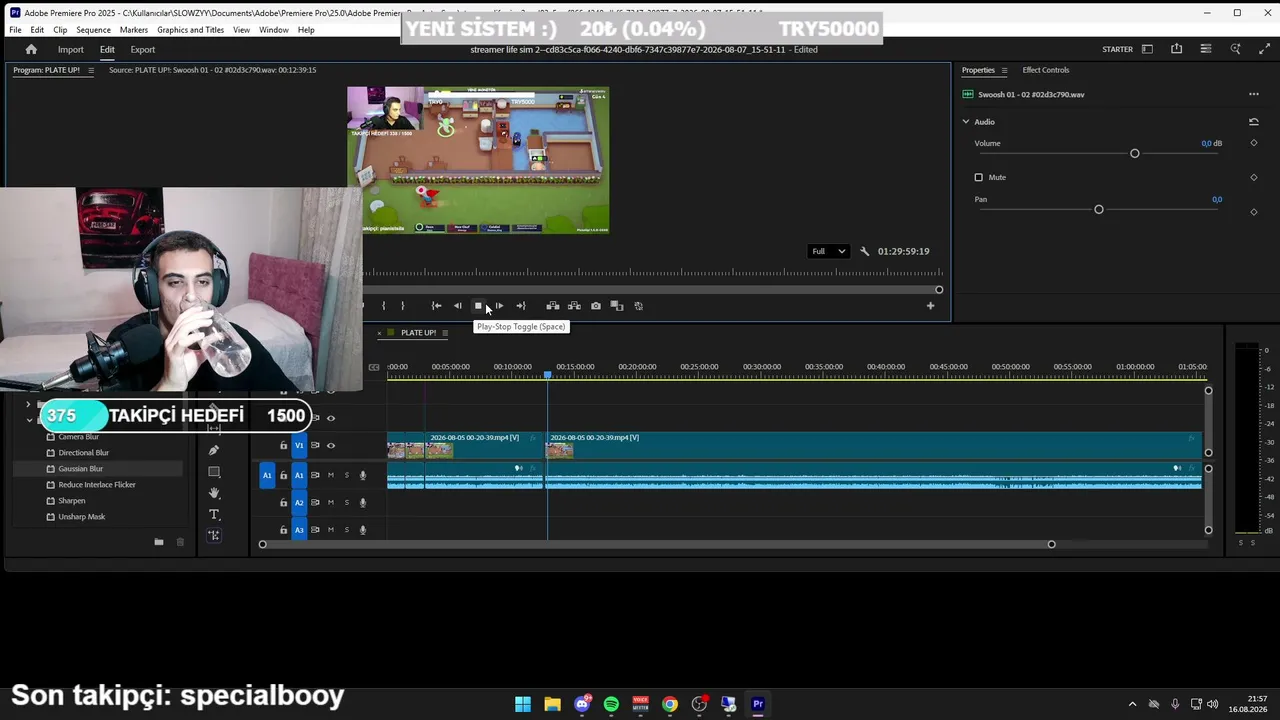Select the Type tool

(x=214, y=515)
